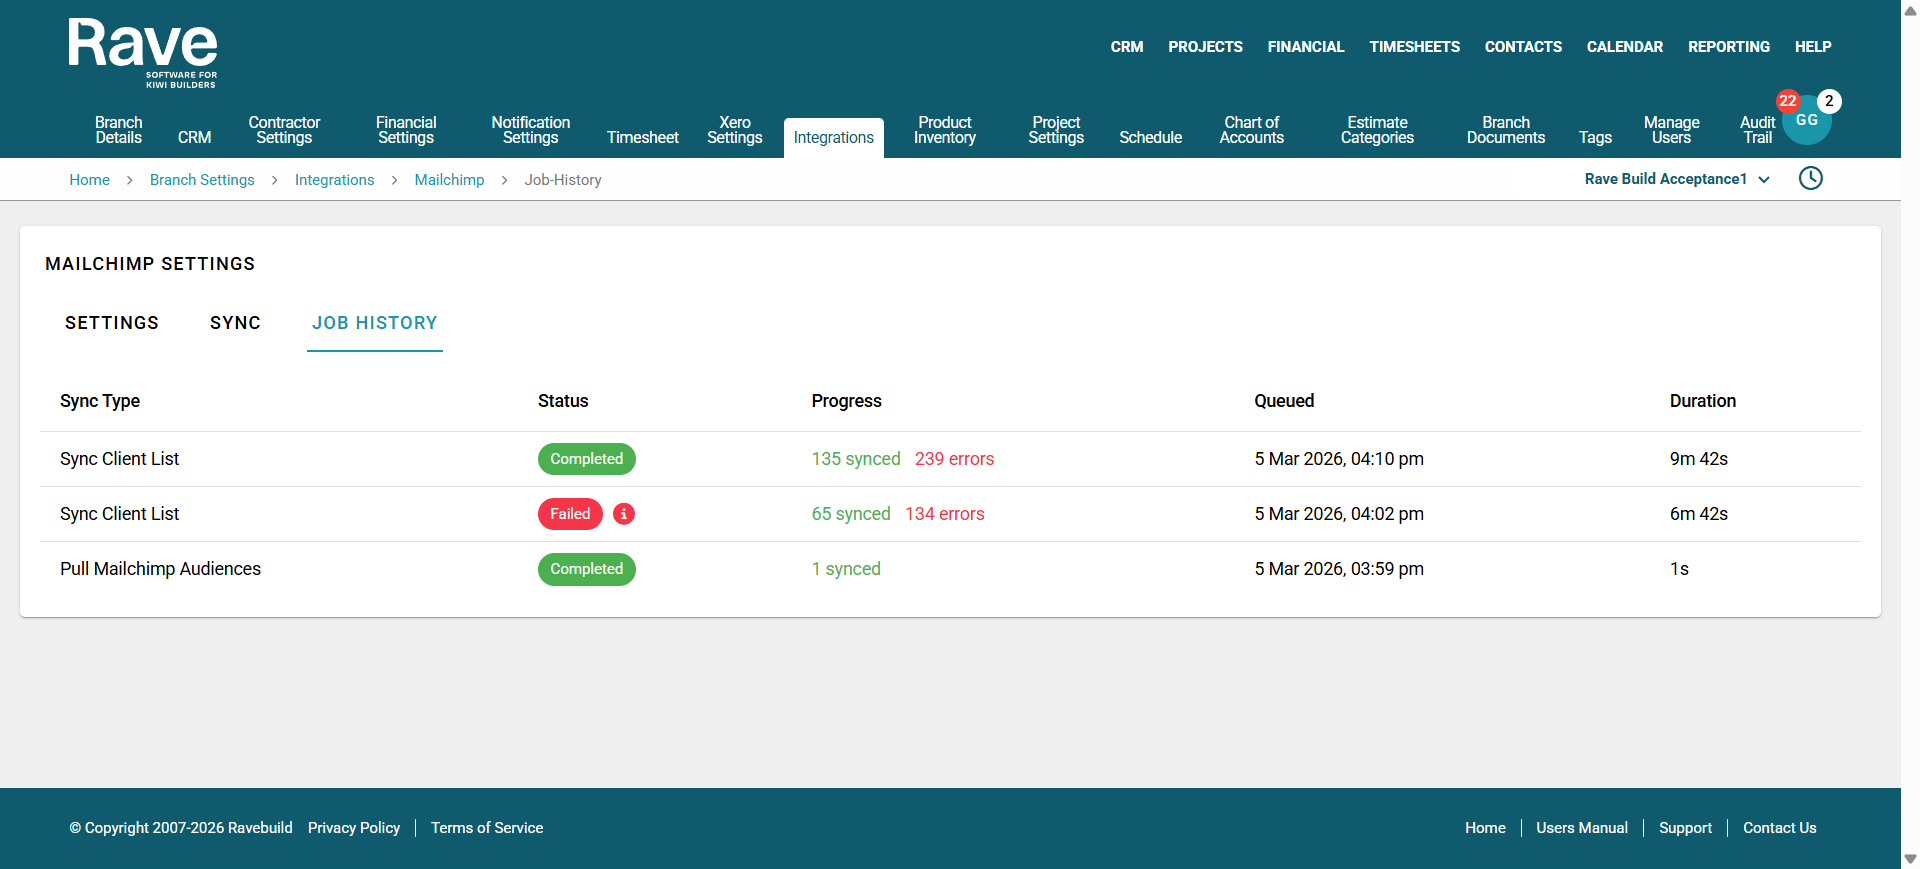Open Xero Settings tab
Image resolution: width=1920 pixels, height=869 pixels.
pyautogui.click(x=735, y=130)
